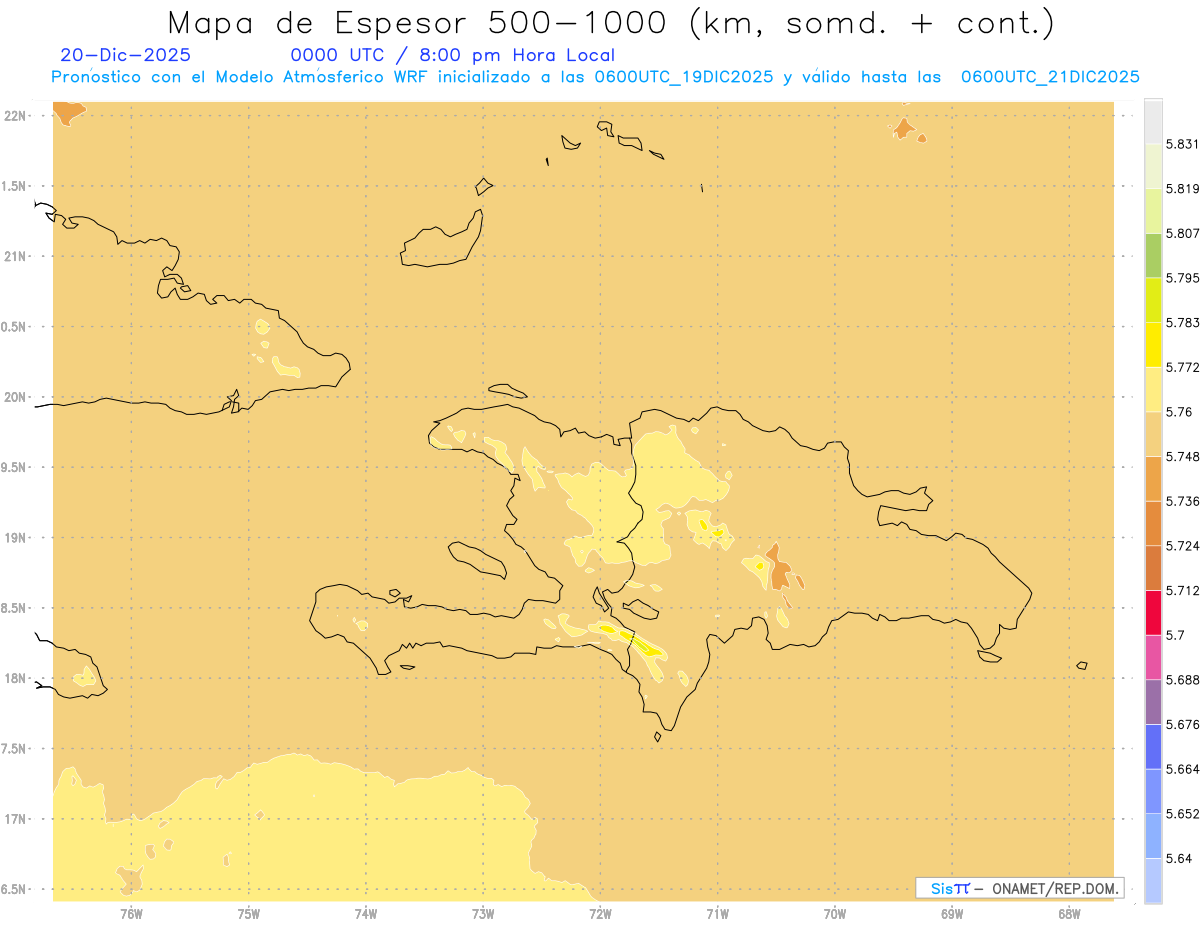Click the pale yellow segment below 5.772
This screenshot has height=927, width=1200.
click(1153, 389)
